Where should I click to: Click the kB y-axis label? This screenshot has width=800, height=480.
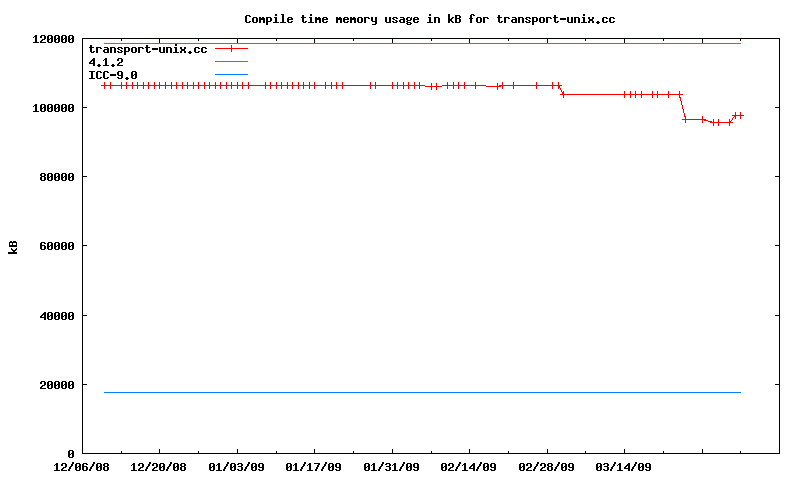13,246
